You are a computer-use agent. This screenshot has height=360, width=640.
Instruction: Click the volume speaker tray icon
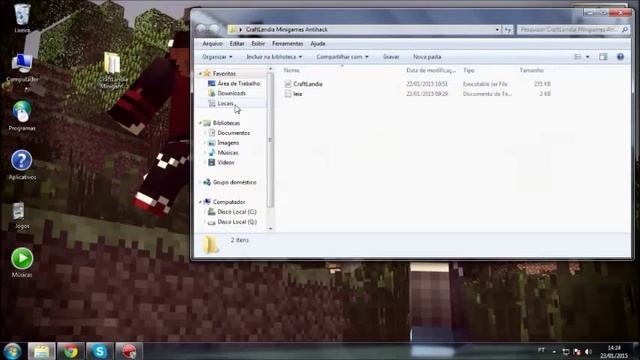[x=588, y=351]
